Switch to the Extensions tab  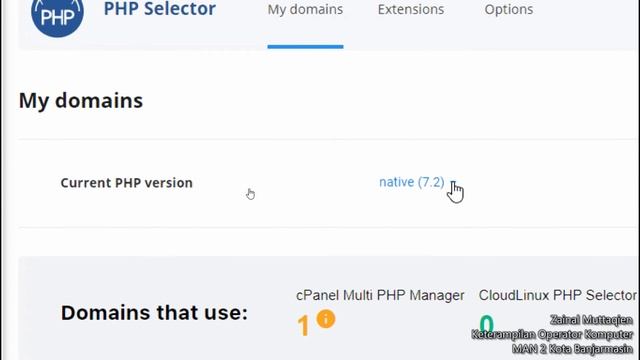pos(411,9)
